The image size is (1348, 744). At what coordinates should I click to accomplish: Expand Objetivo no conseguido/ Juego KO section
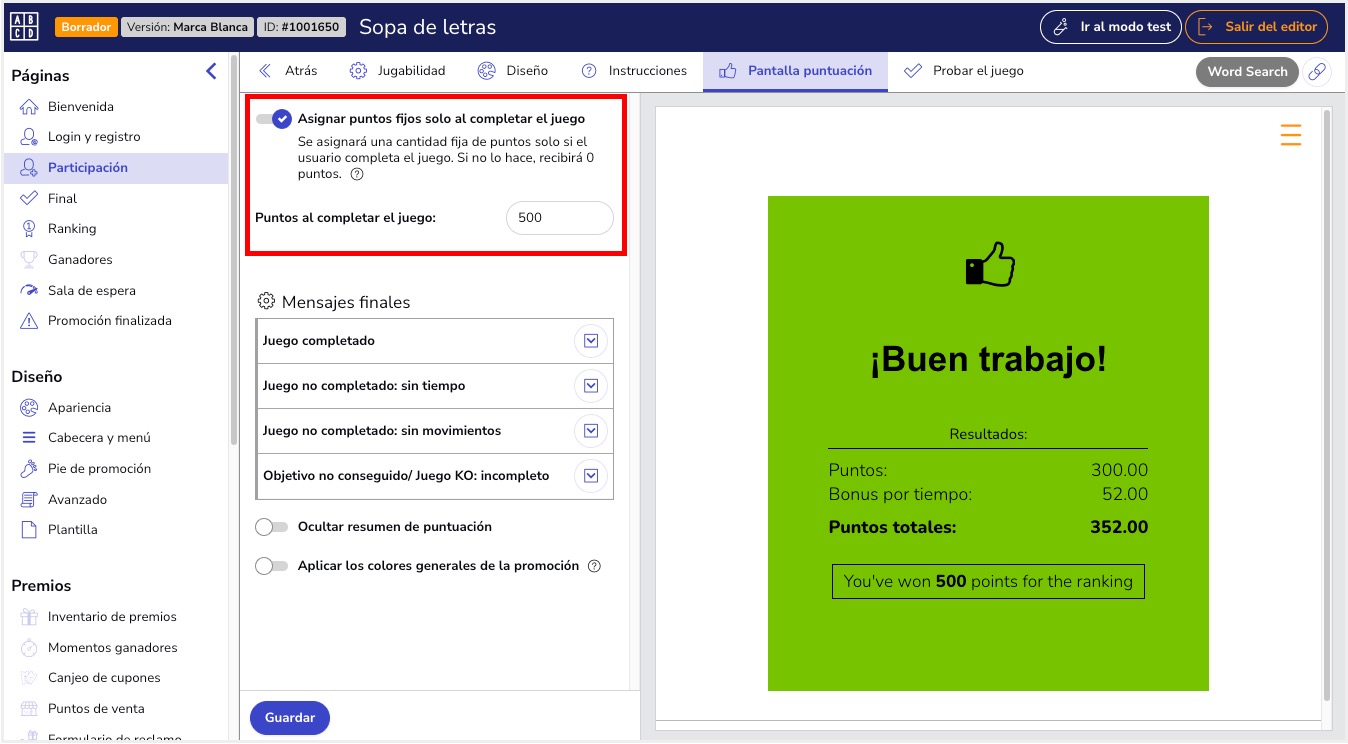coord(591,476)
